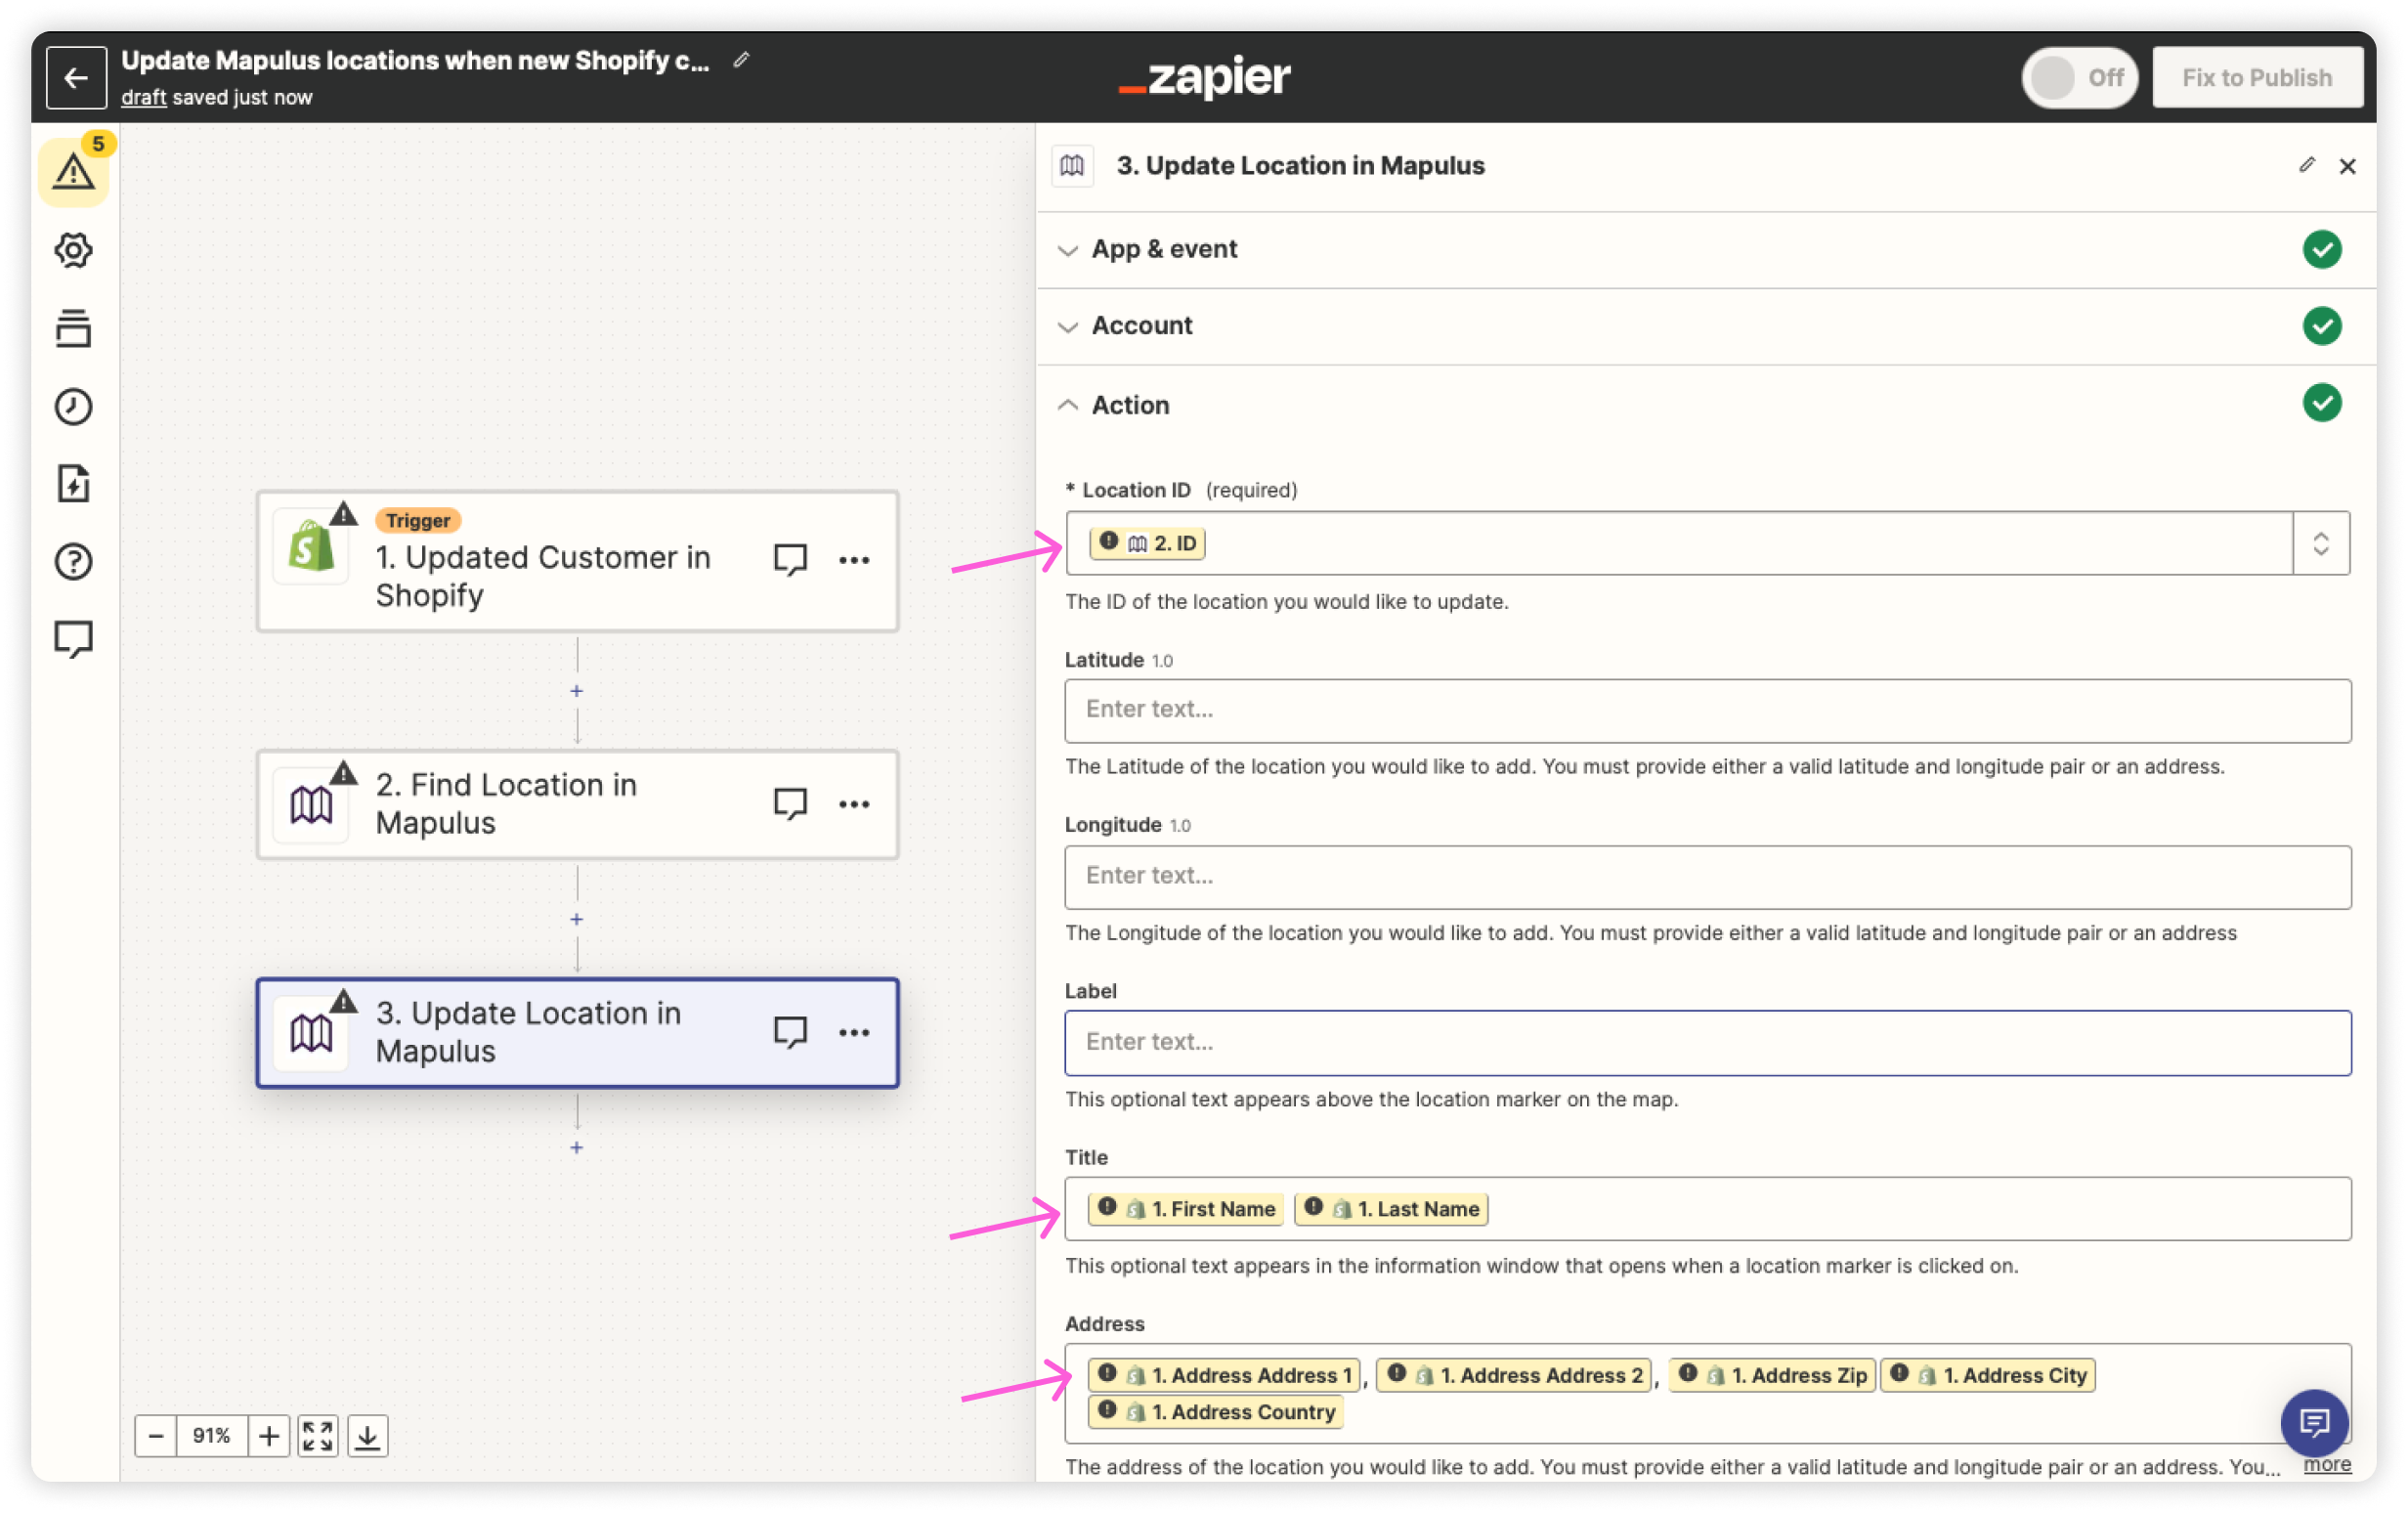Open more options for Find Location step
The image size is (2408, 1513).
854,804
